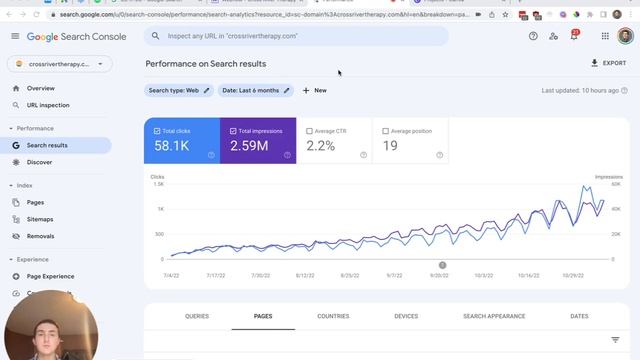640x360 pixels.
Task: Switch to the Countries tab
Action: (333, 316)
